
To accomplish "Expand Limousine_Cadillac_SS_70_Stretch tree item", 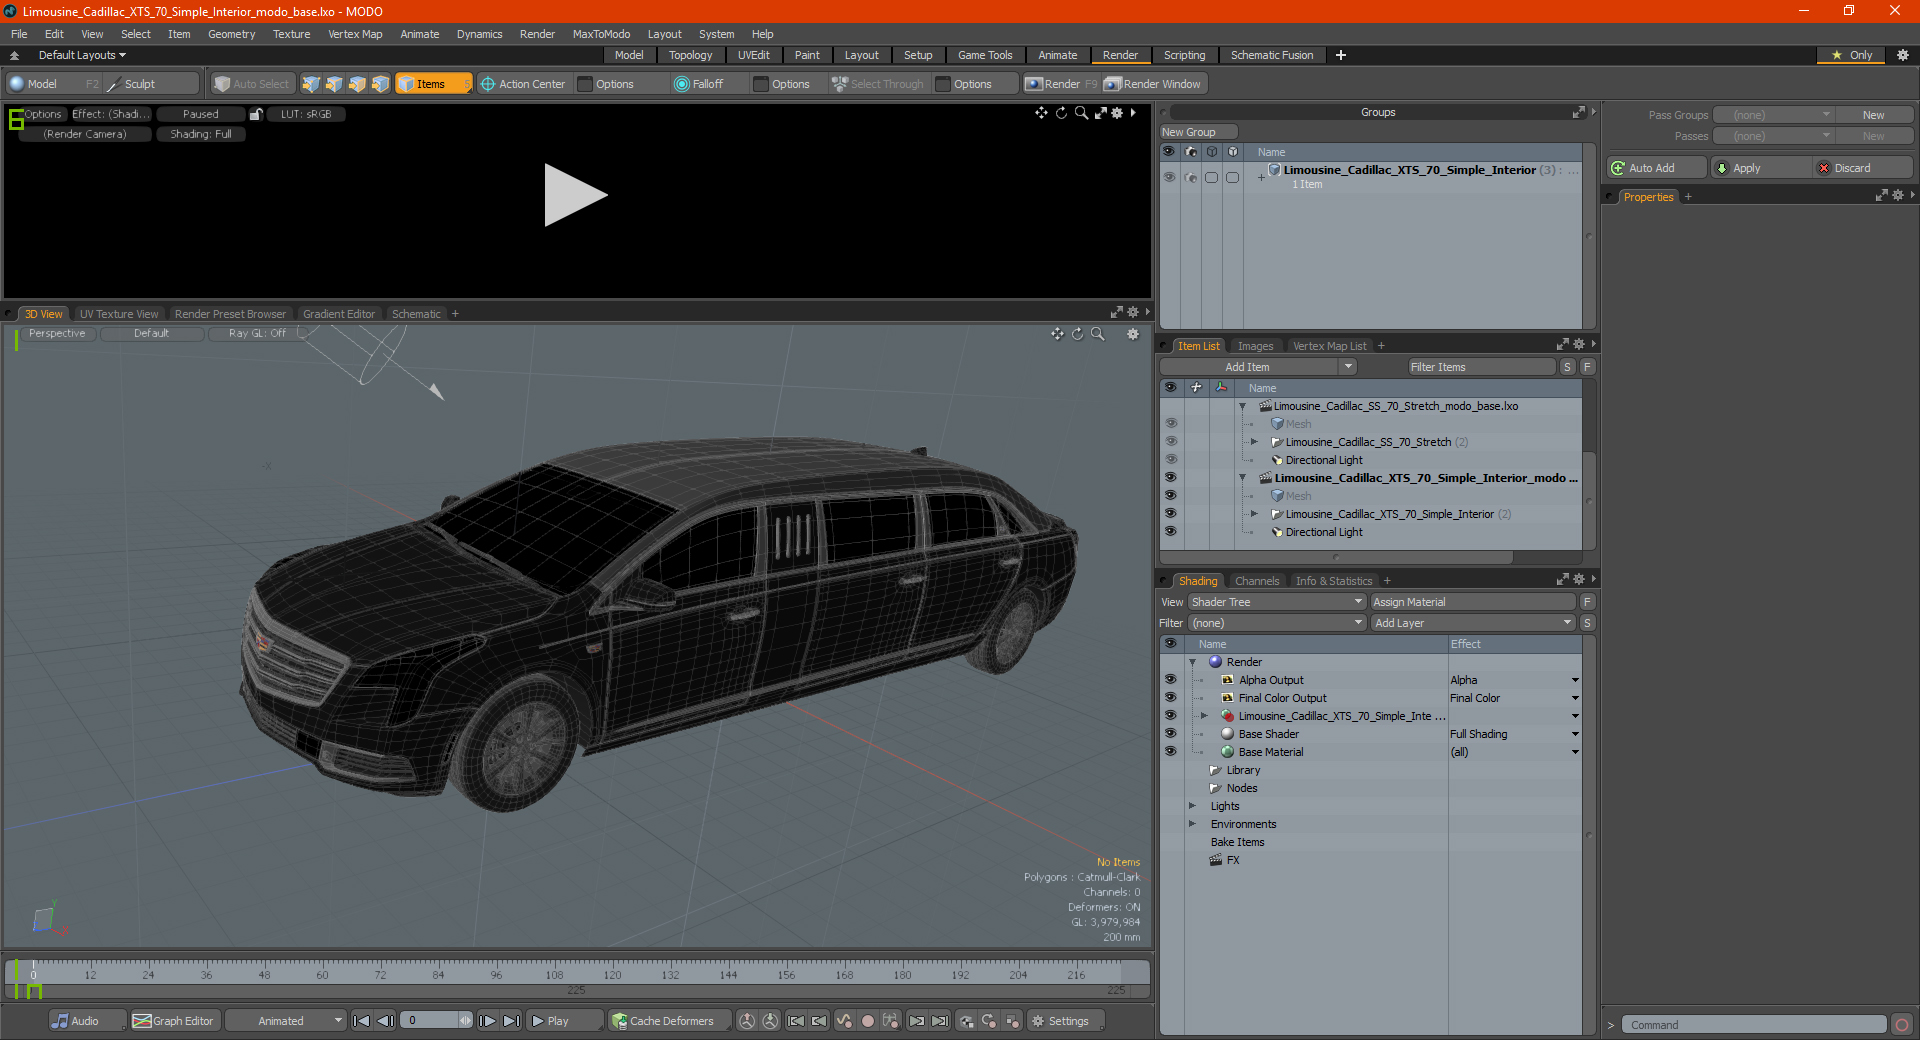I will 1254,442.
